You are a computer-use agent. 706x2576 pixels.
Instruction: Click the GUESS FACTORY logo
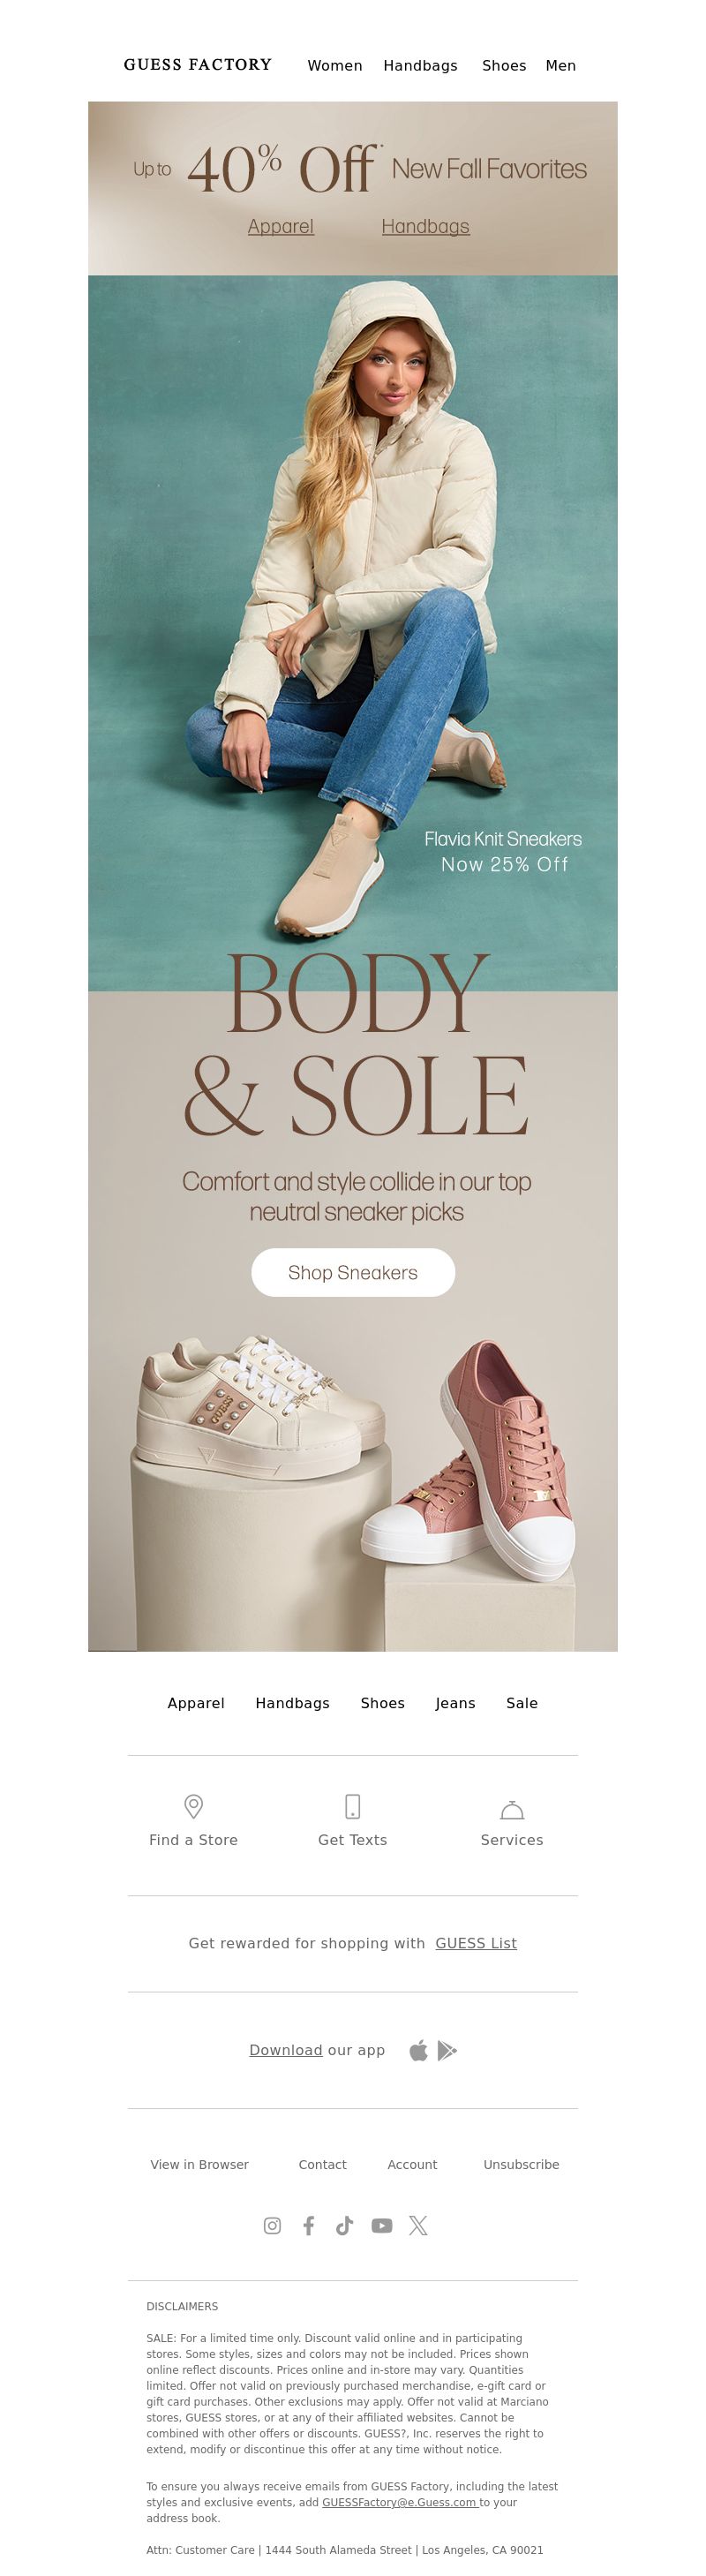[198, 65]
